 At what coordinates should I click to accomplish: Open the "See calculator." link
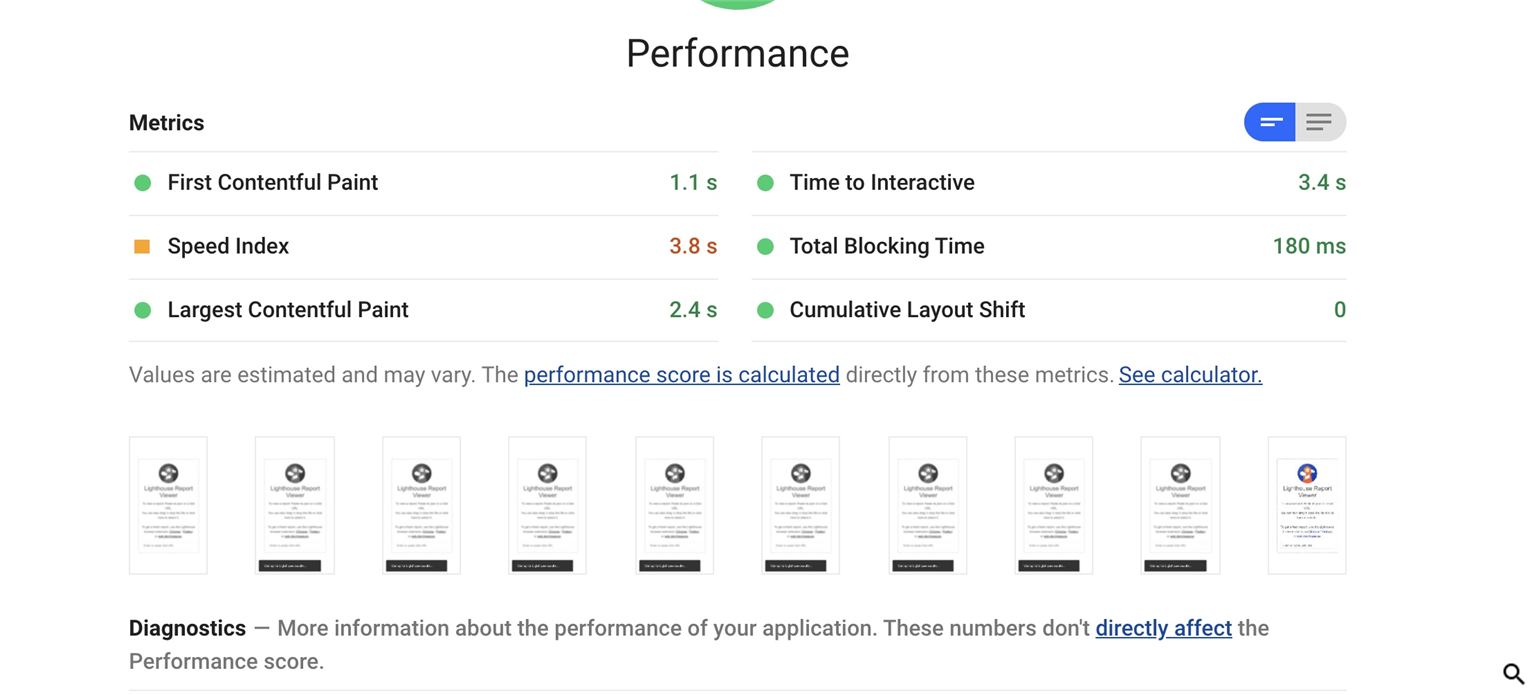1190,375
